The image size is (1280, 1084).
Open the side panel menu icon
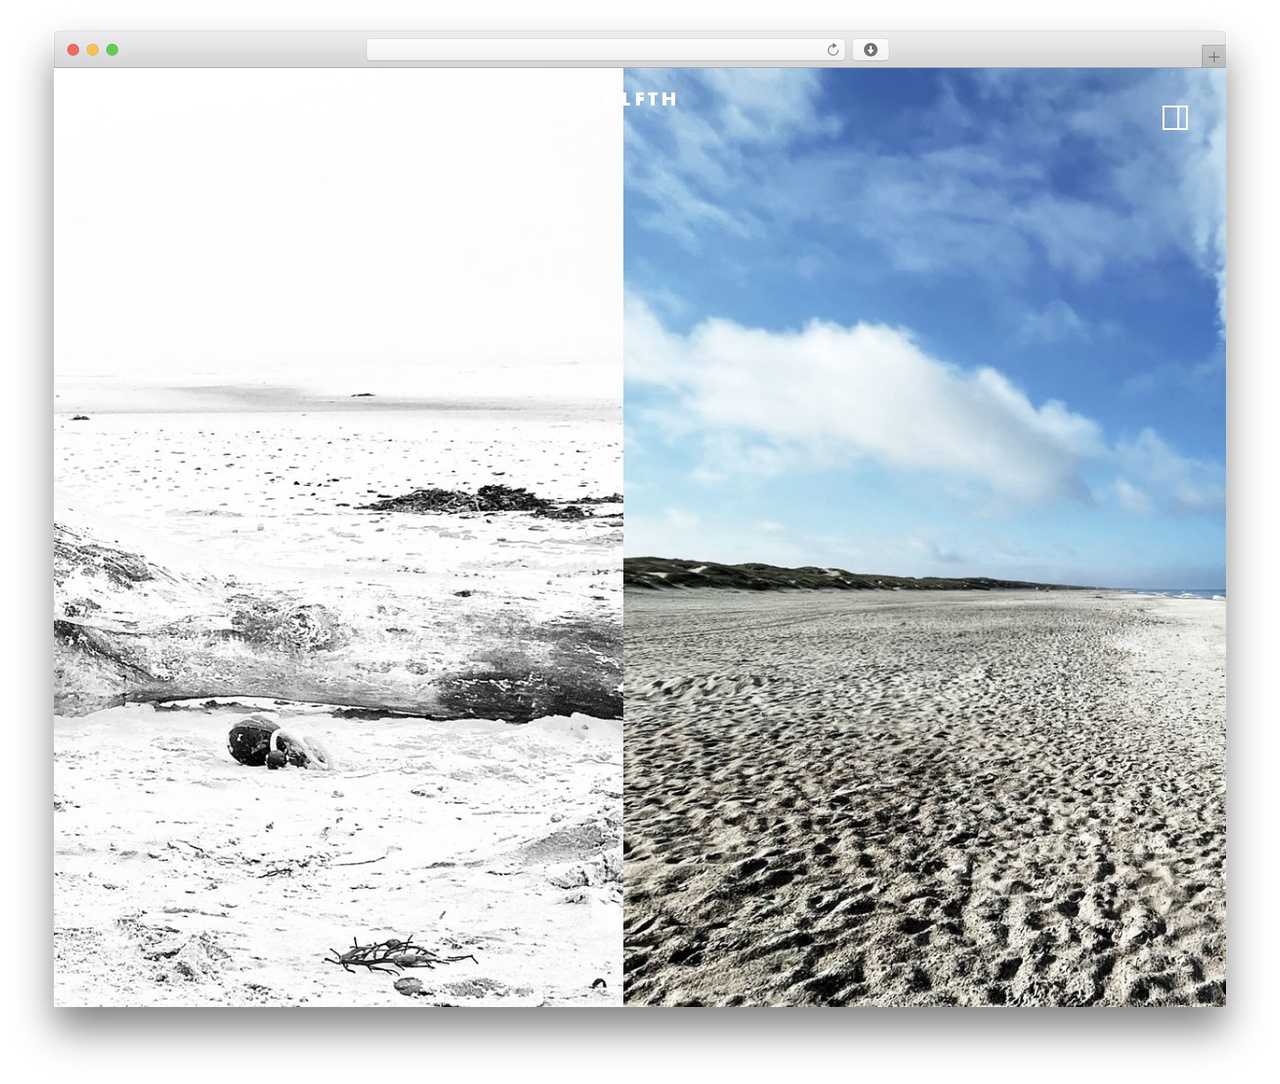tap(1175, 118)
